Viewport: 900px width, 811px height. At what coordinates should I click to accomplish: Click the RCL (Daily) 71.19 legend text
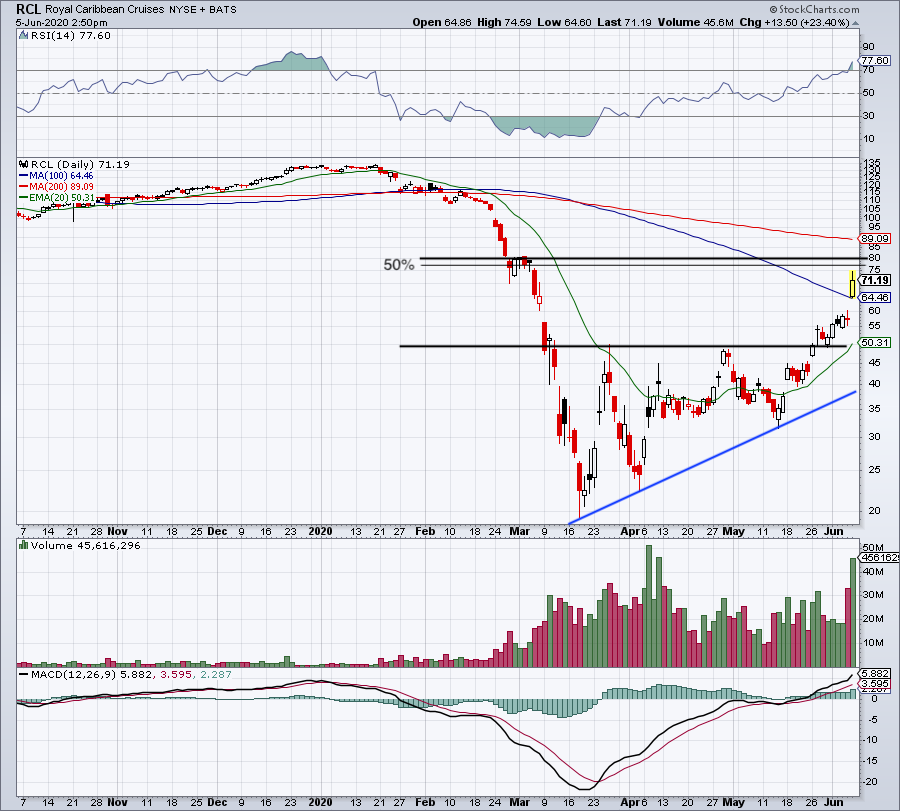click(80, 164)
